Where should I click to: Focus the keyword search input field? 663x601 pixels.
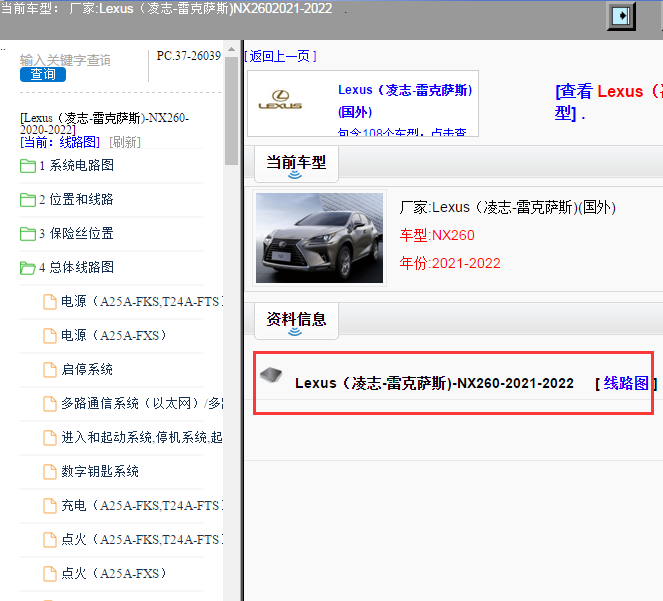[66, 60]
